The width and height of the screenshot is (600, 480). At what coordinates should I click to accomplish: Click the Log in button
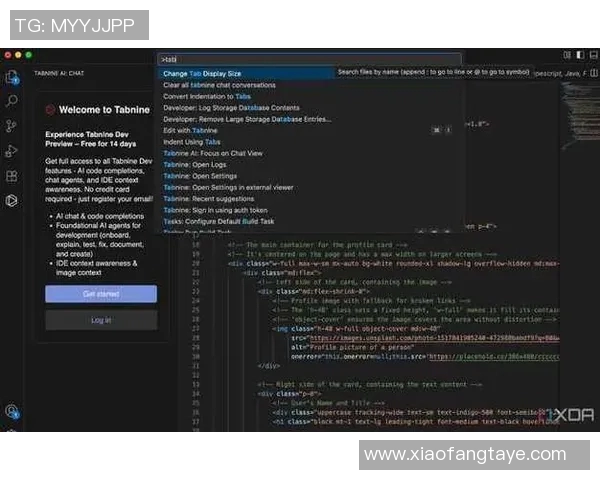pyautogui.click(x=101, y=320)
